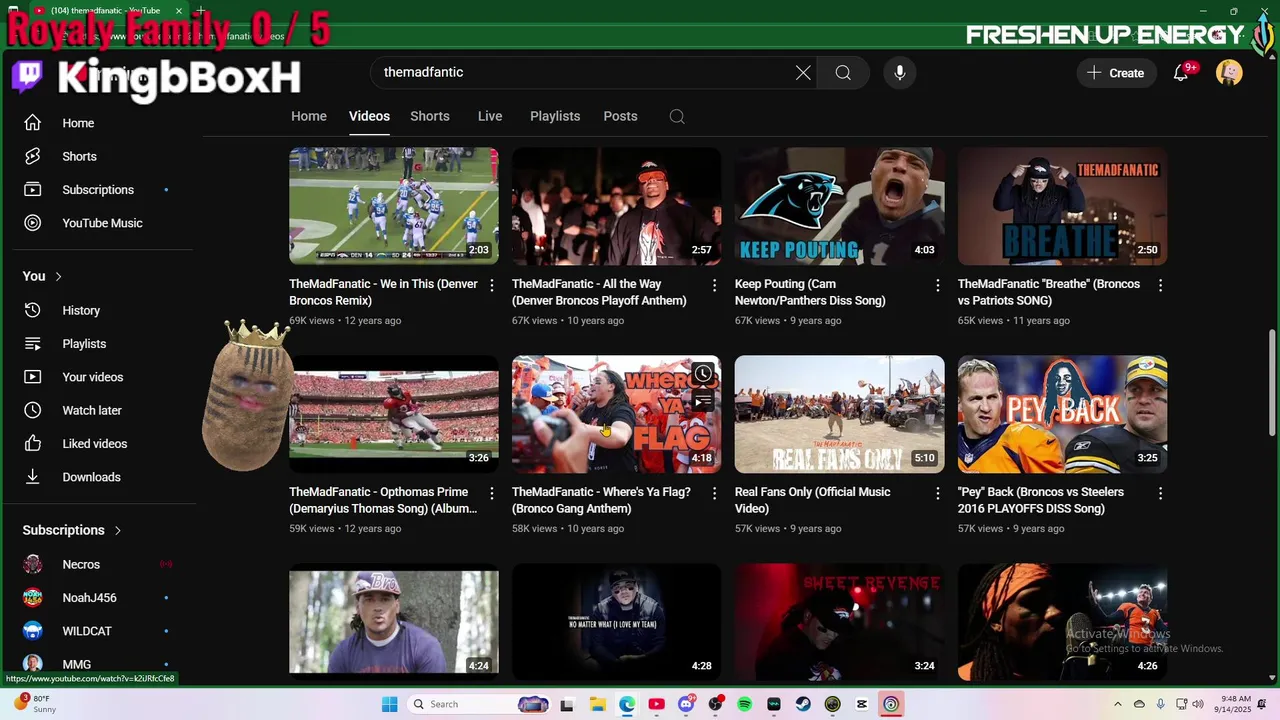The image size is (1280, 720).
Task: Expand the You section chevron
Action: (59, 277)
